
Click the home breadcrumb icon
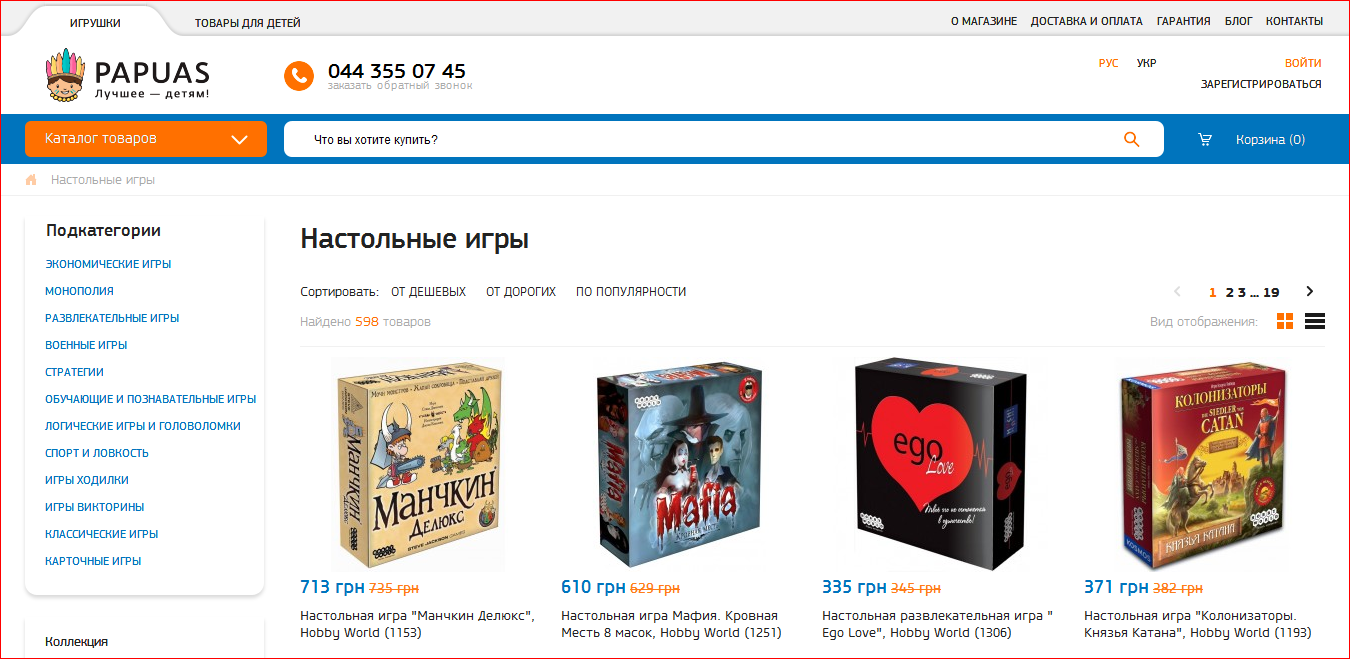coord(31,180)
